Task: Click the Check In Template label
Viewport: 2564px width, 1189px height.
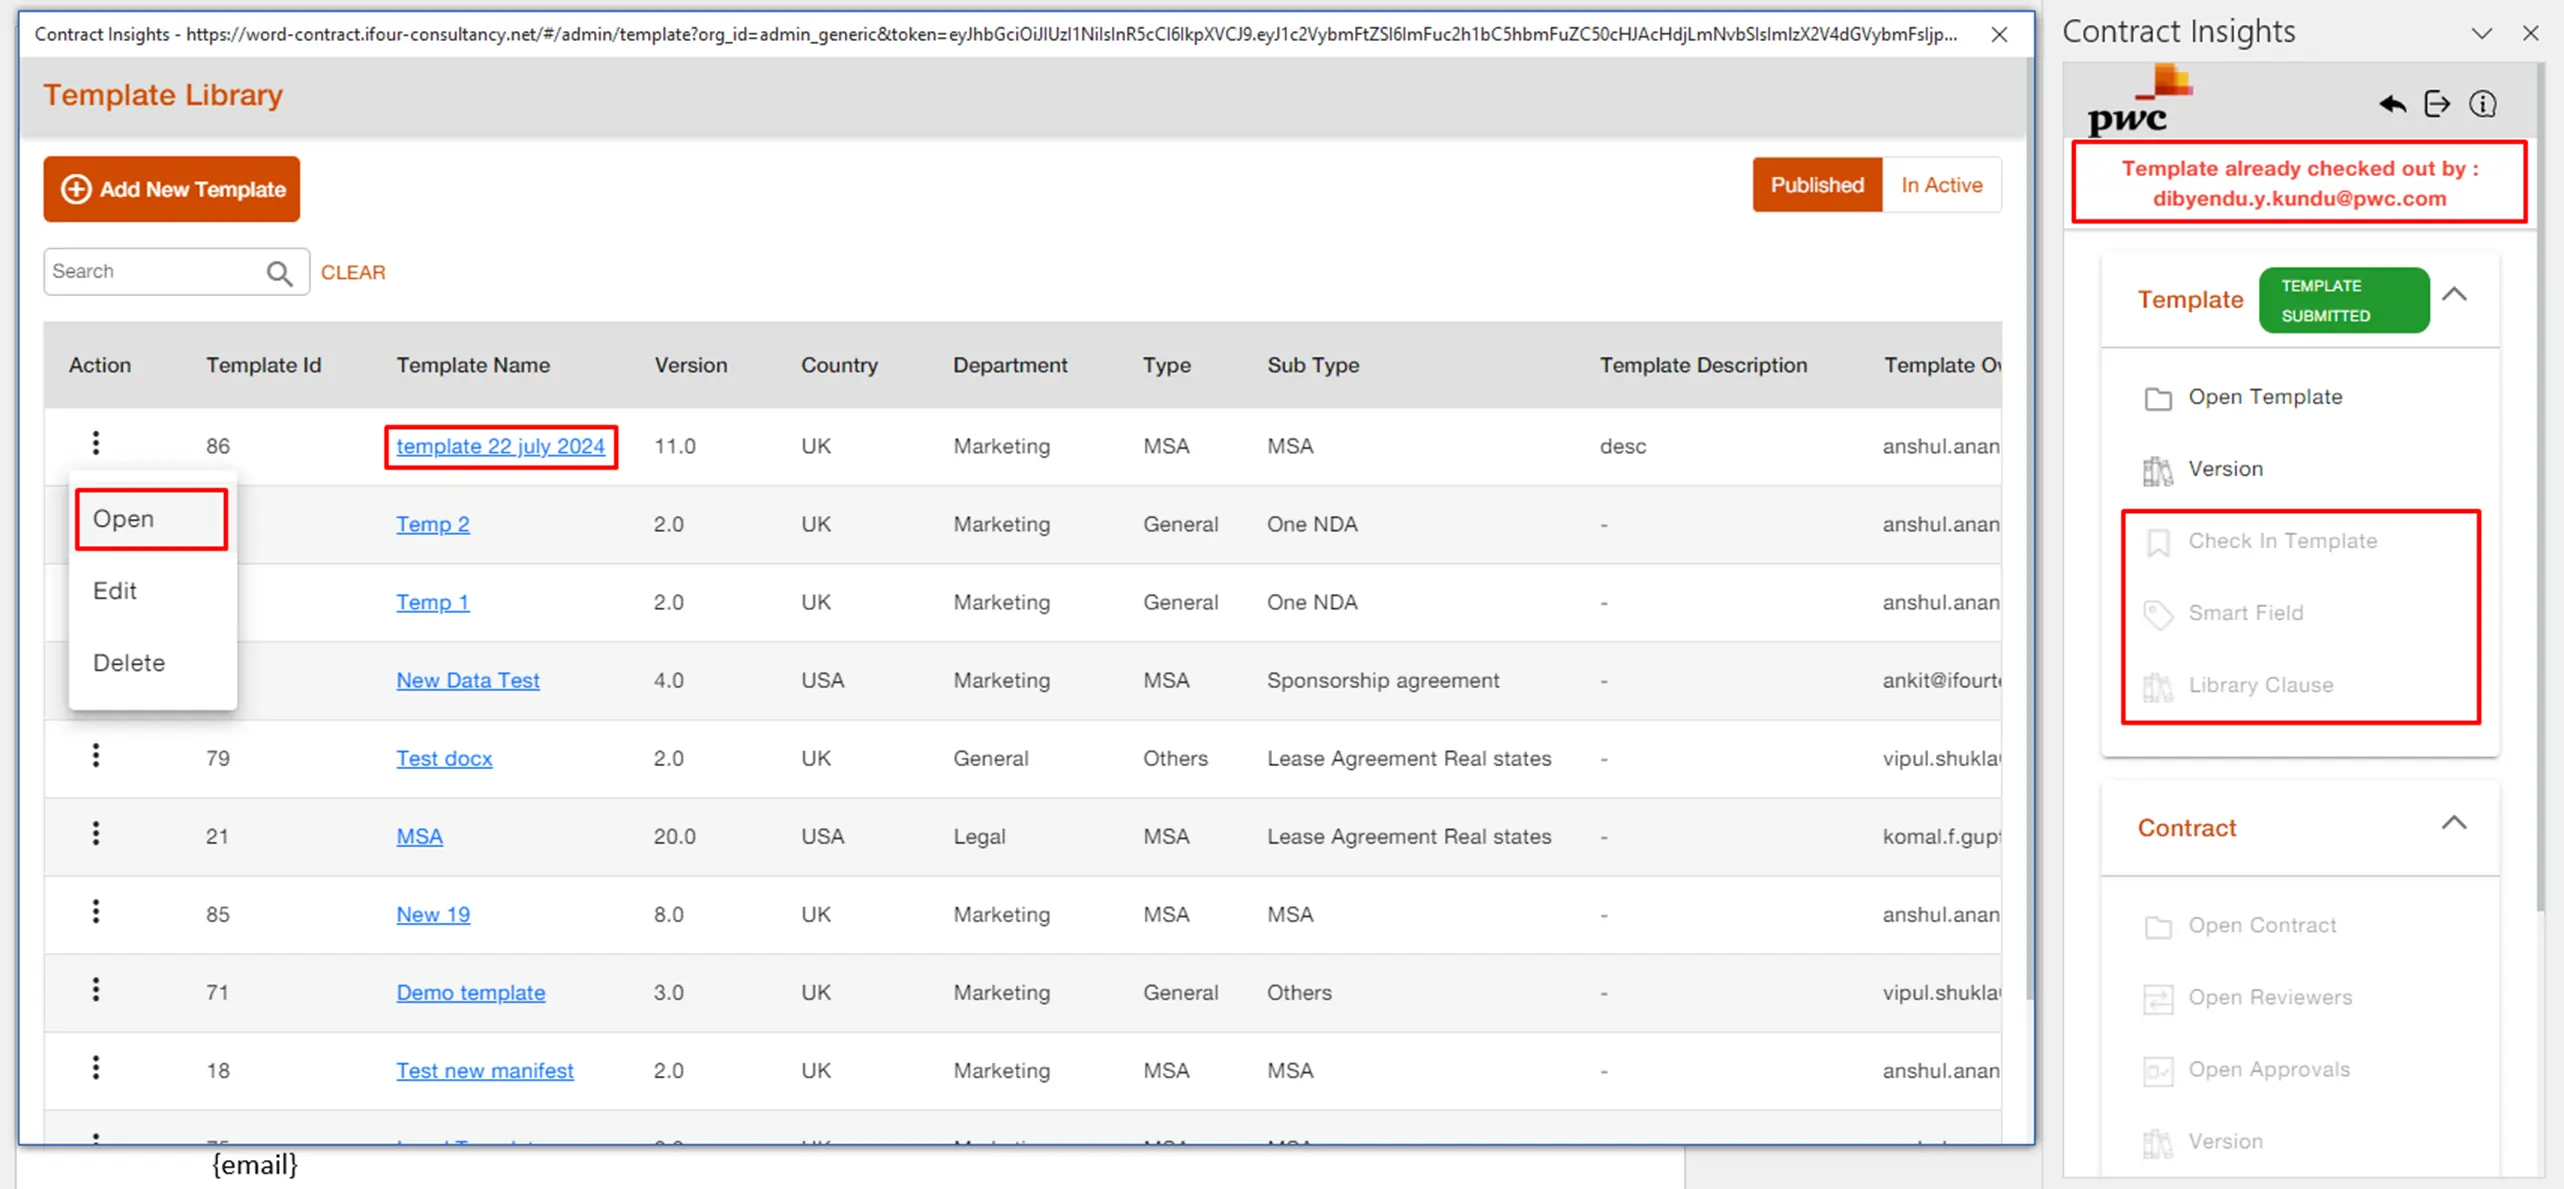Action: point(2282,541)
